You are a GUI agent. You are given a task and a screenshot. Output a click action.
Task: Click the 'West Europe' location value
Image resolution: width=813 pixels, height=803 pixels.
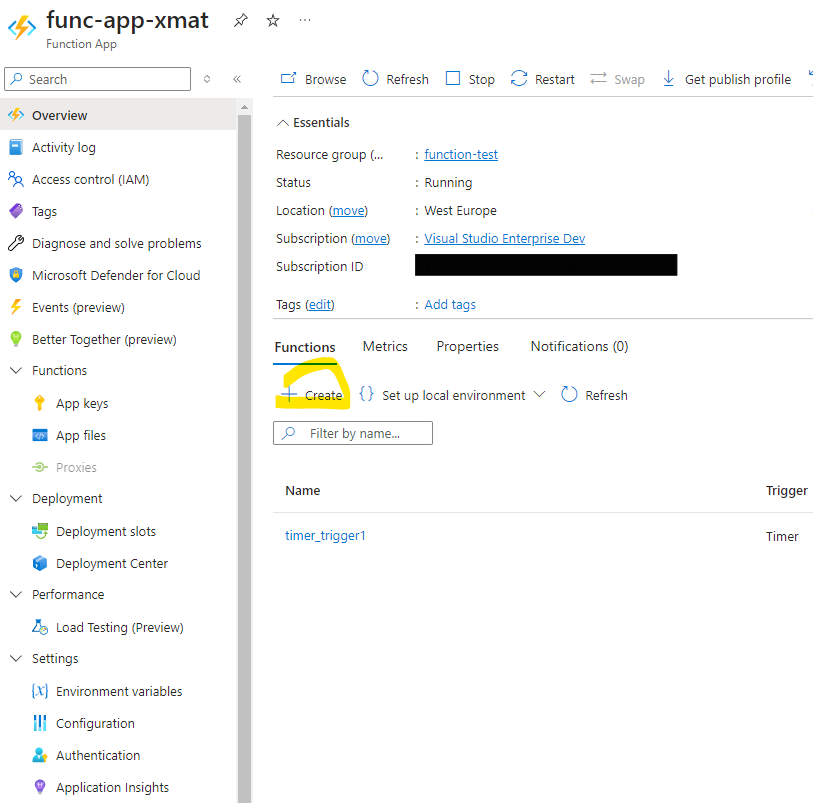(x=460, y=210)
